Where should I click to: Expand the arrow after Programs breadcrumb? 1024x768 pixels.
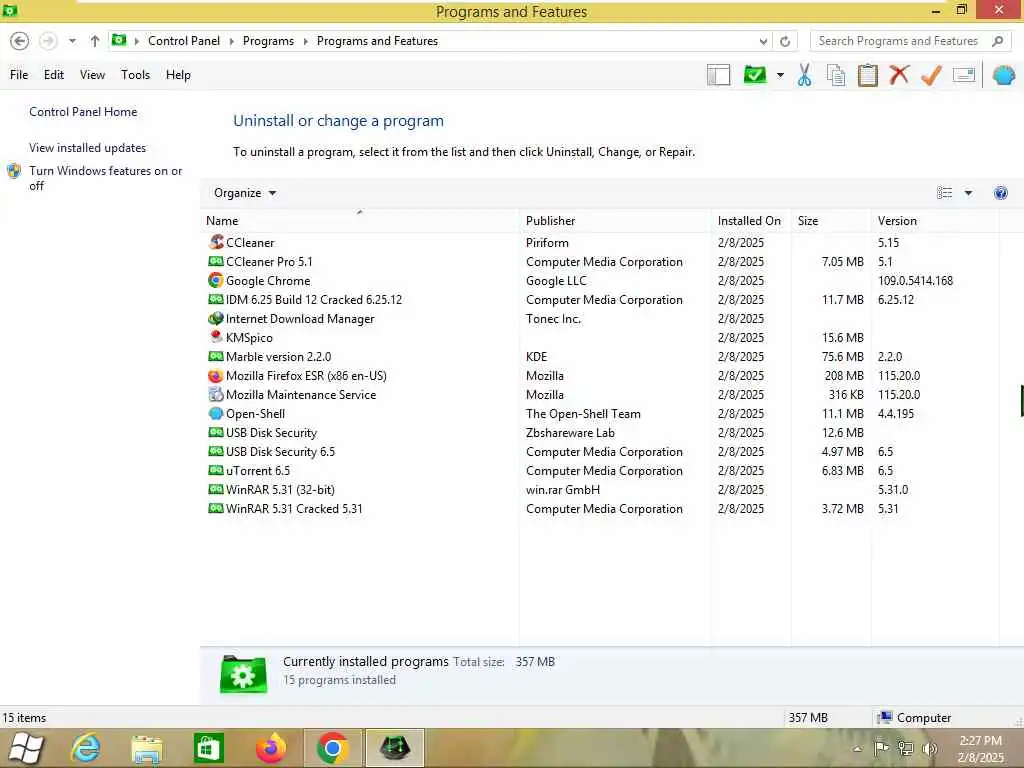point(305,41)
